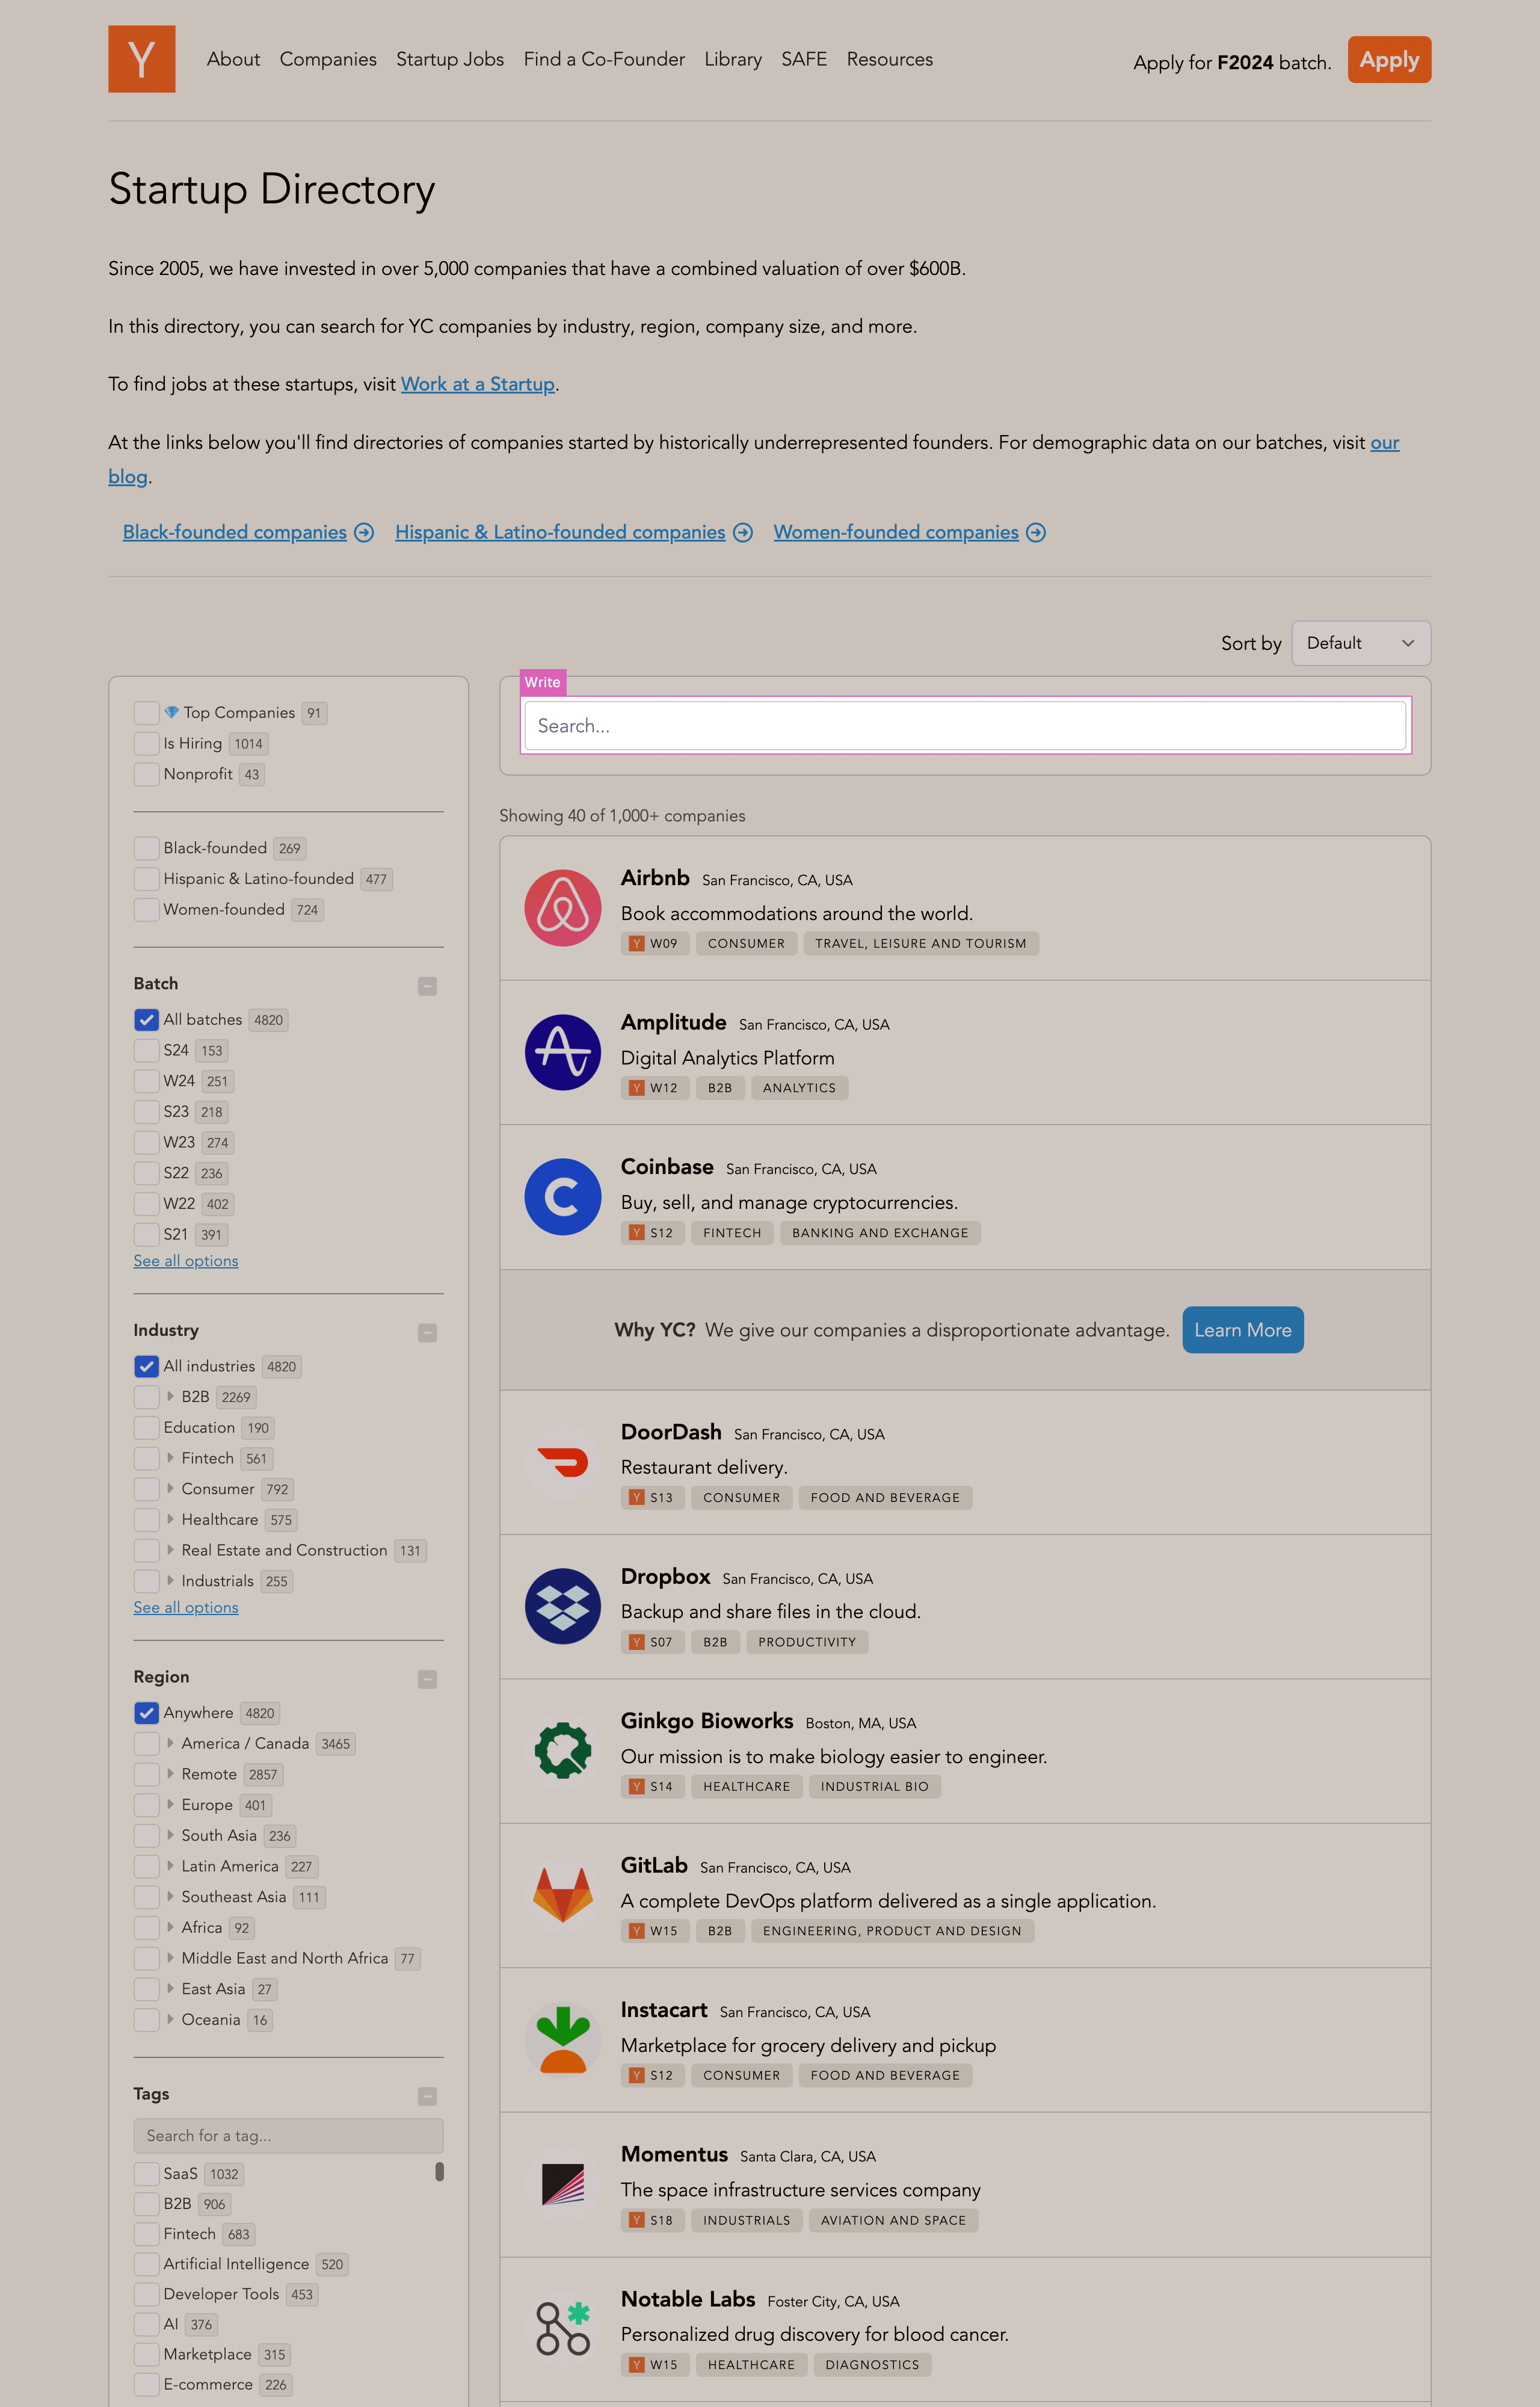
Task: Open the Women-founded companies link
Action: 895,532
